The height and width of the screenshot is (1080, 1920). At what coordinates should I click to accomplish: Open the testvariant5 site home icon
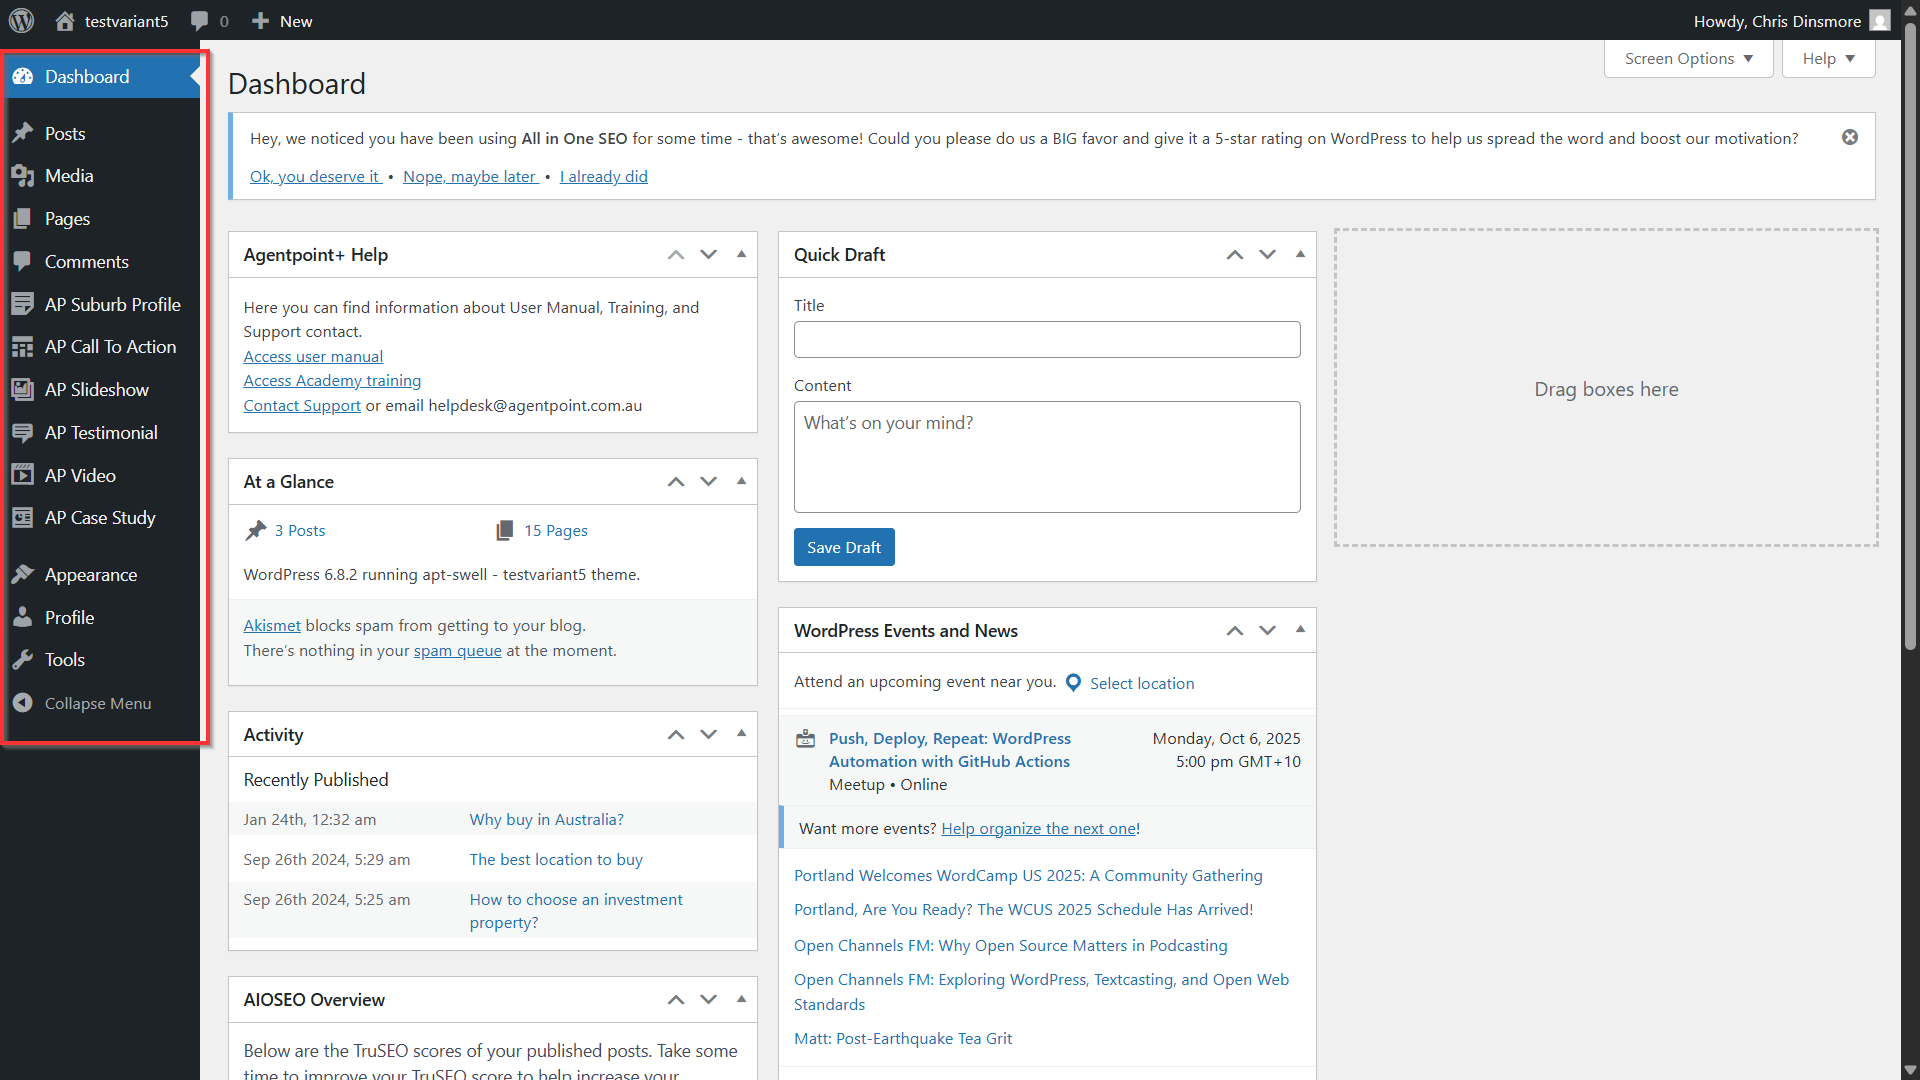(x=65, y=21)
